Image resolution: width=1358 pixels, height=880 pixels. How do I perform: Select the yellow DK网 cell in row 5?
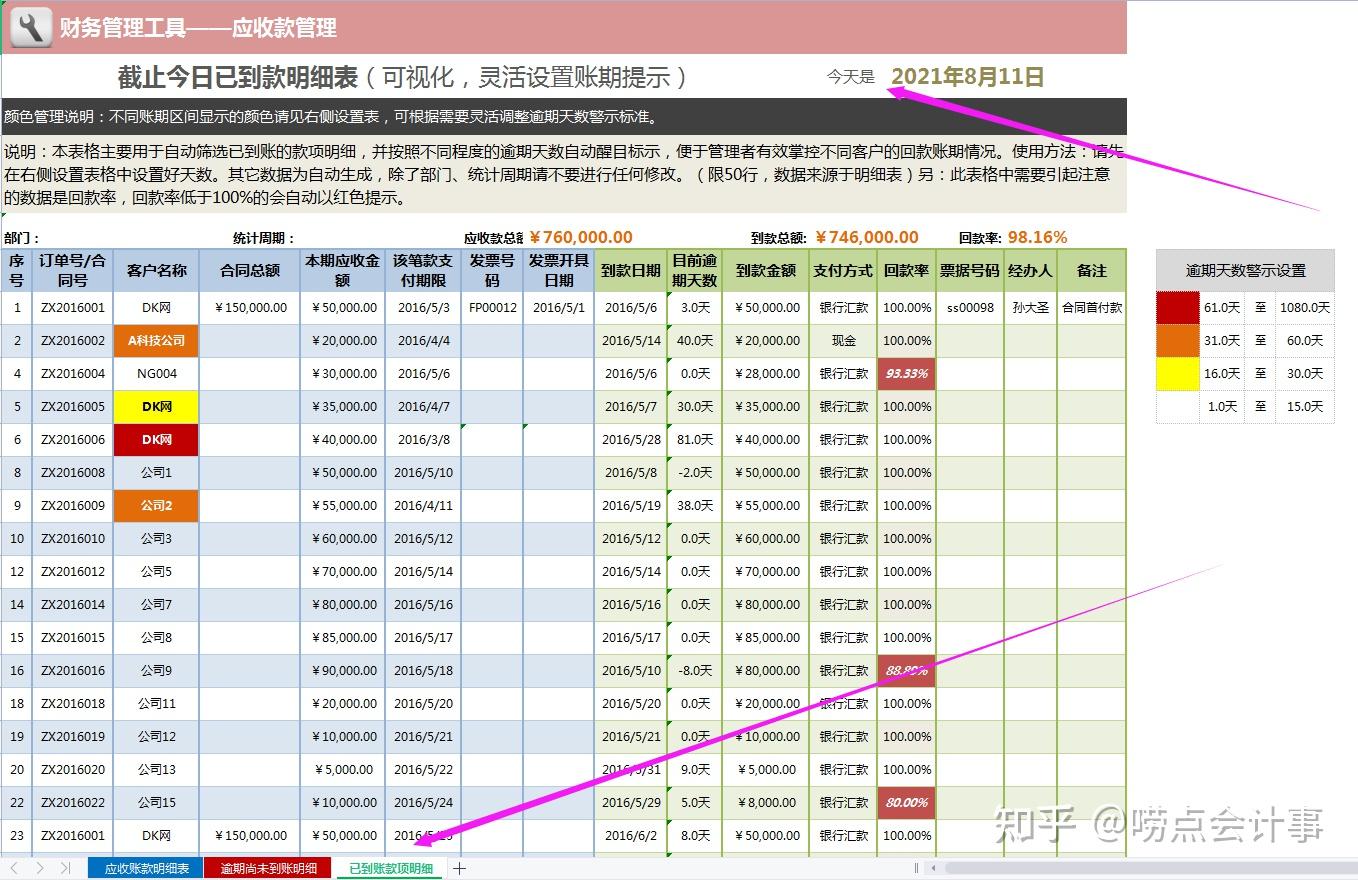point(156,406)
